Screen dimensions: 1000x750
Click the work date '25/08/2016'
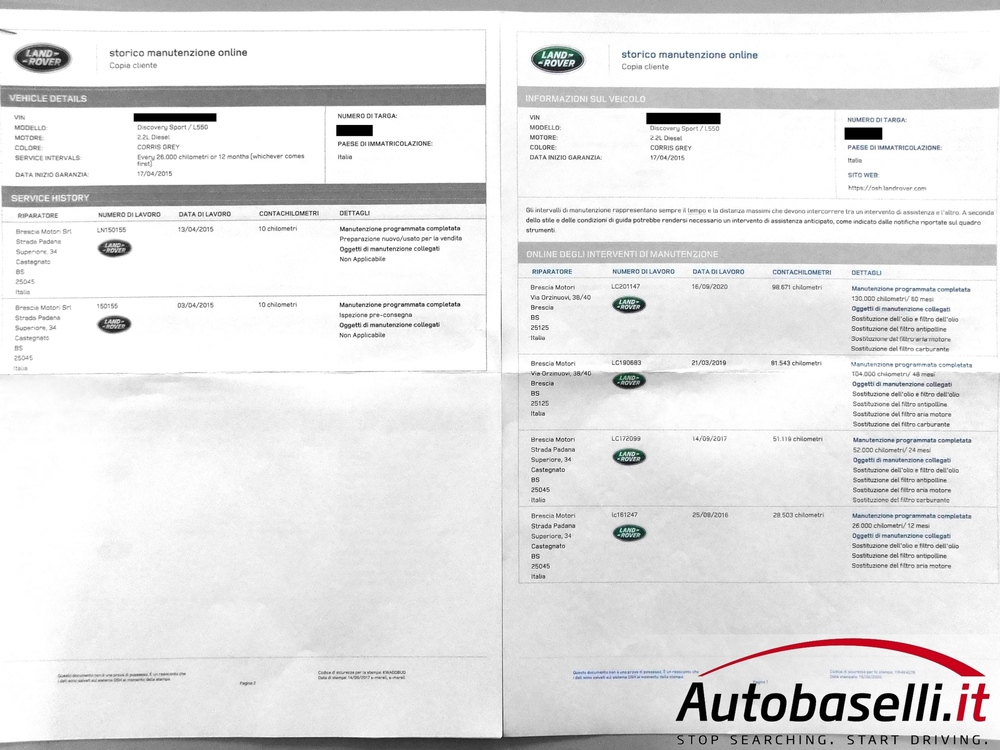710,515
